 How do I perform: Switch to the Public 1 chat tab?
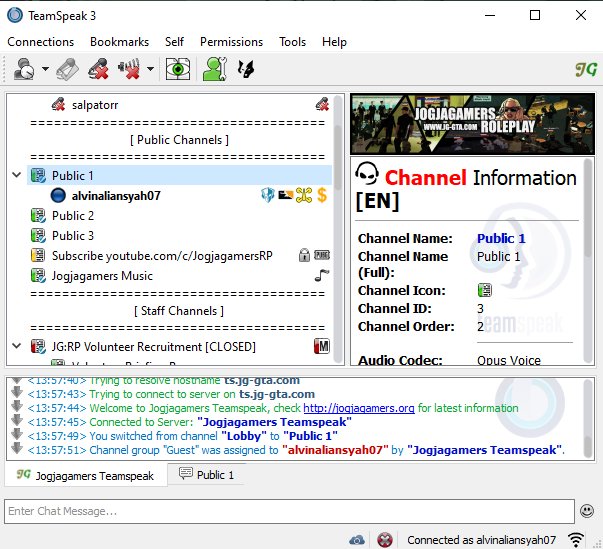207,475
